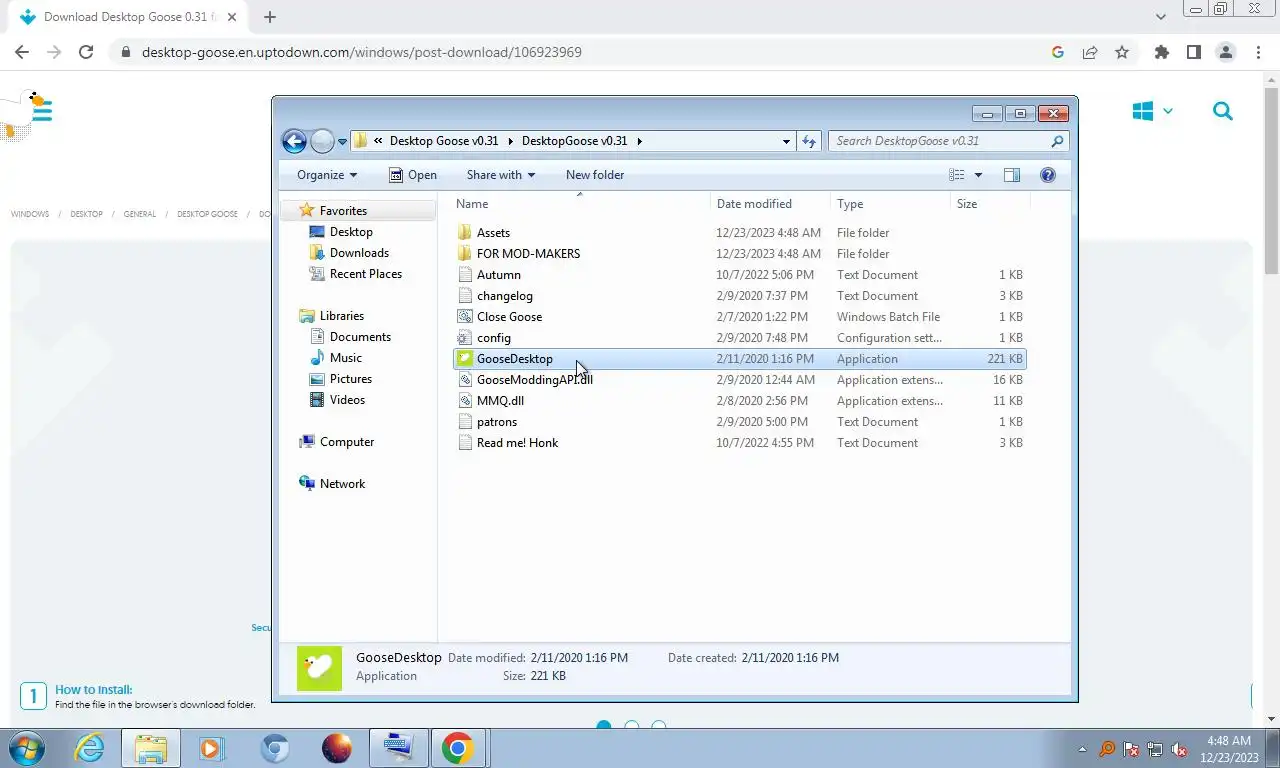Open the view options dropdown arrow
The image size is (1280, 768).
coord(978,175)
